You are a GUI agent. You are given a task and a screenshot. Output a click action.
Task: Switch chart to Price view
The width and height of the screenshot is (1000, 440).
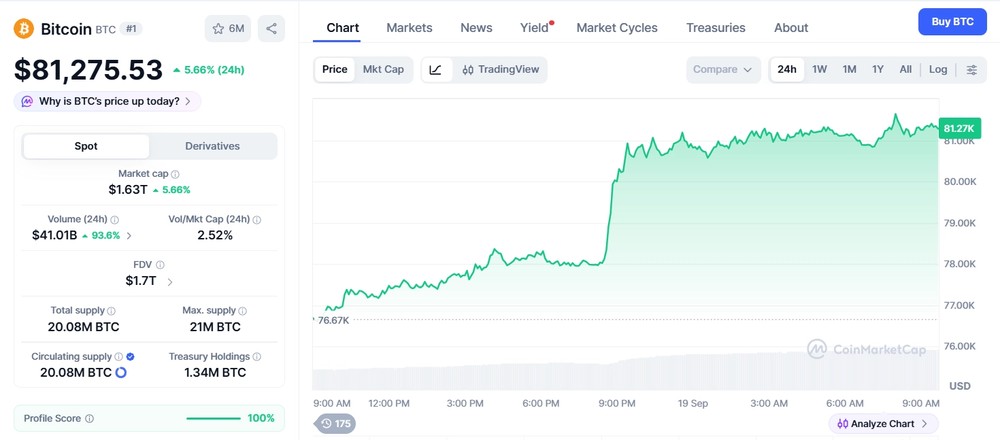[335, 70]
